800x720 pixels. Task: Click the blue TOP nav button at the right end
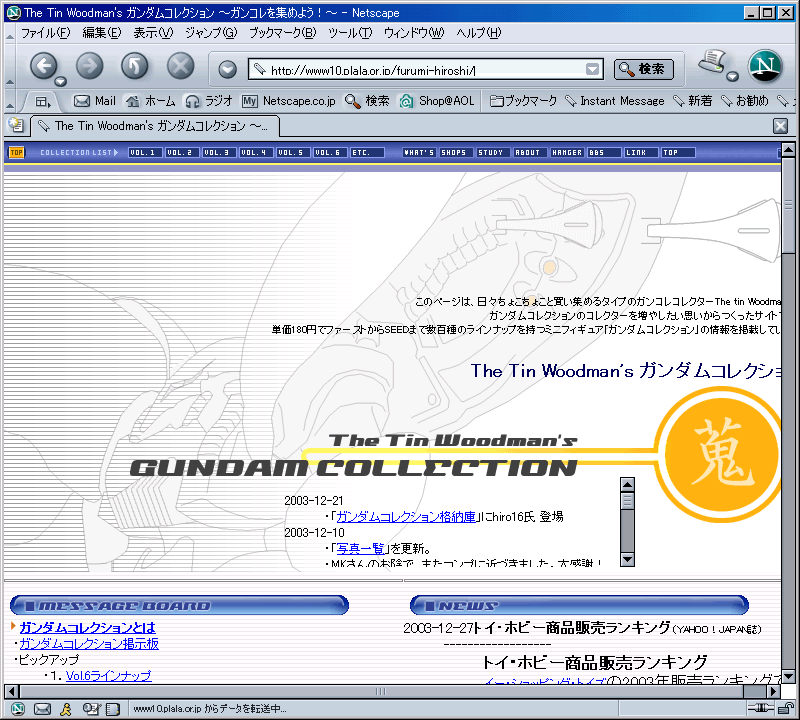(678, 153)
